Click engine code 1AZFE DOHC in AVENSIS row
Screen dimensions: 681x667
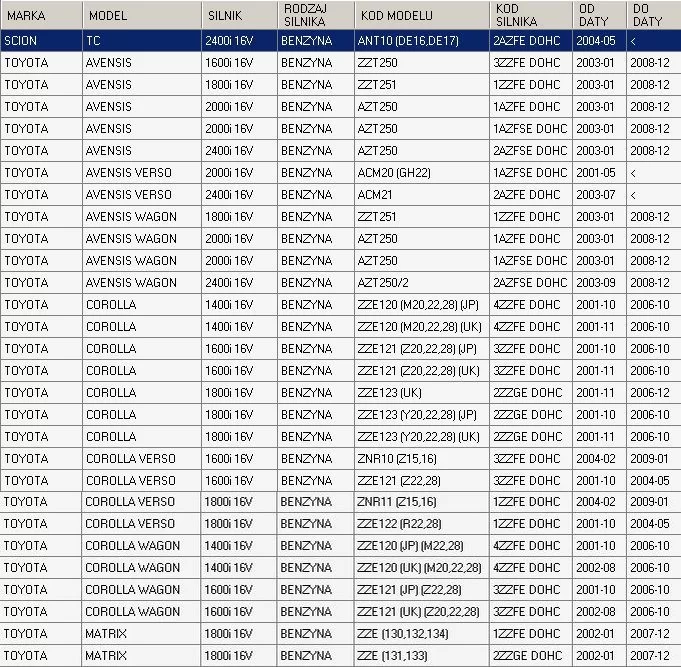tap(531, 107)
